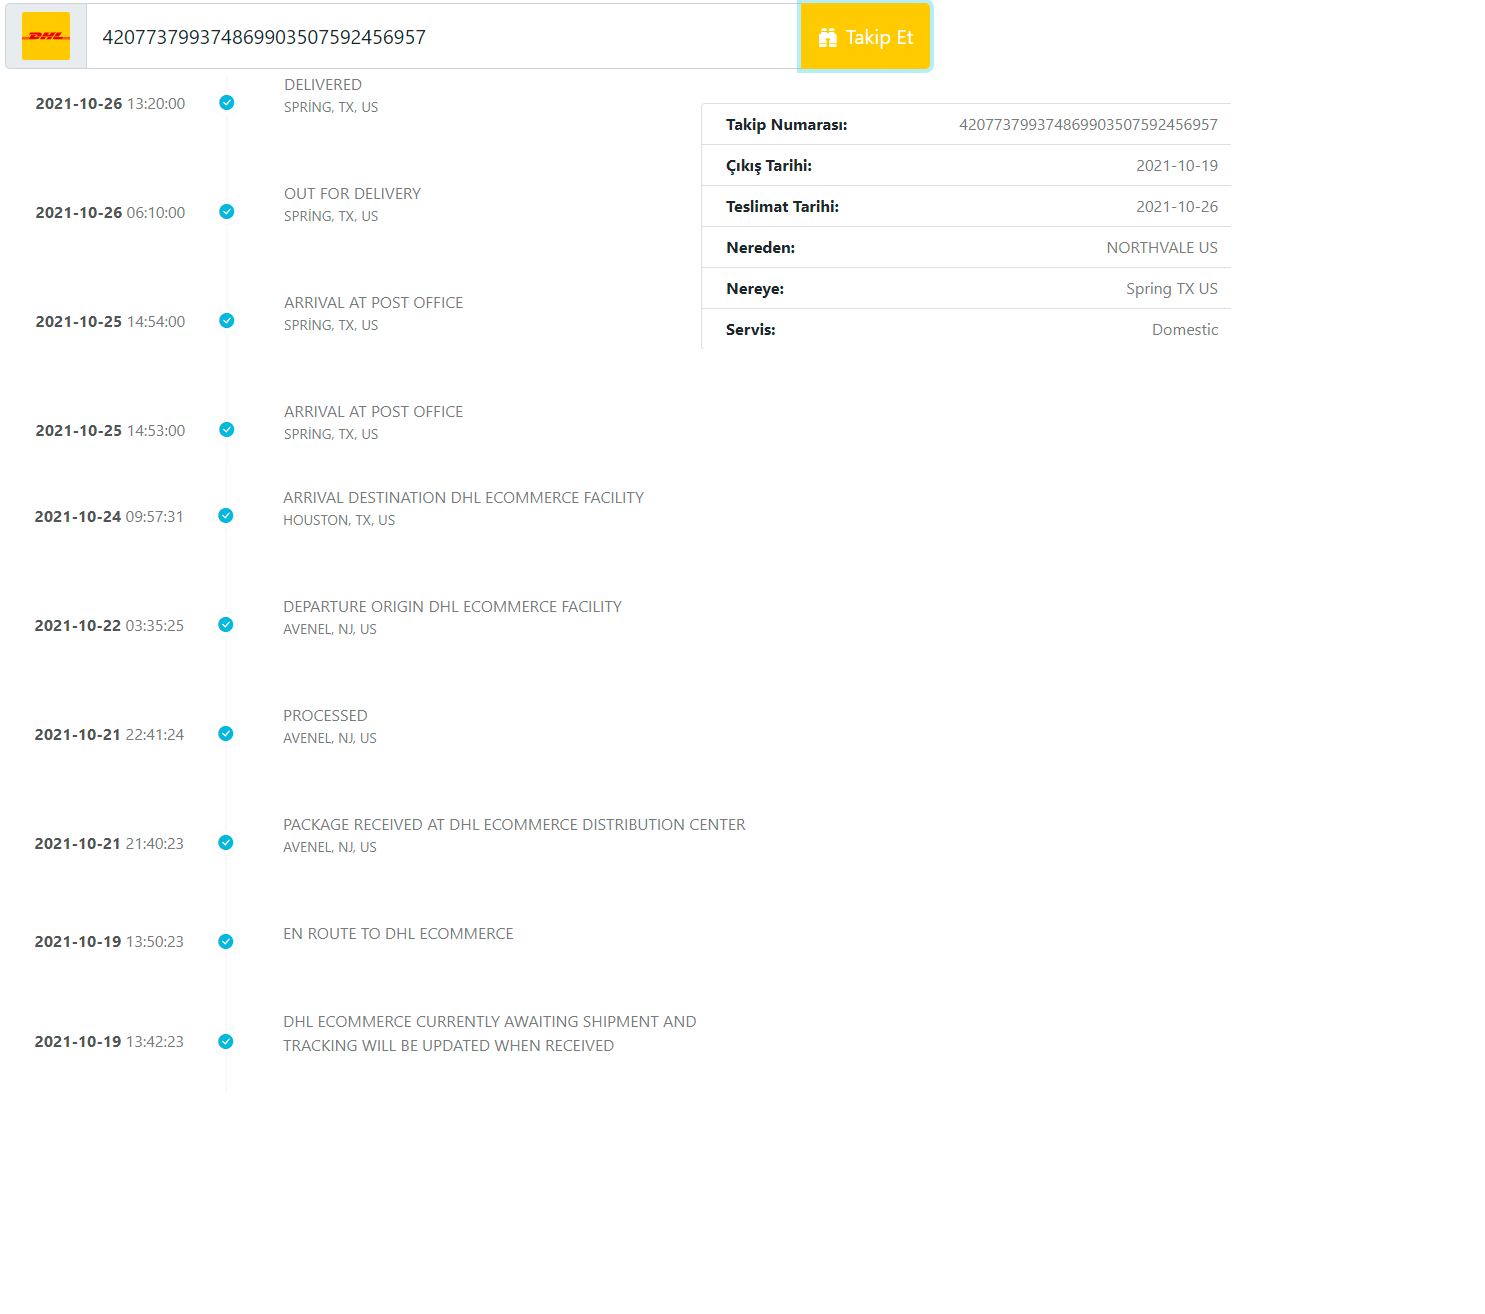The width and height of the screenshot is (1485, 1314).
Task: Click HOUSTON, TX, US location text
Action: 339,520
